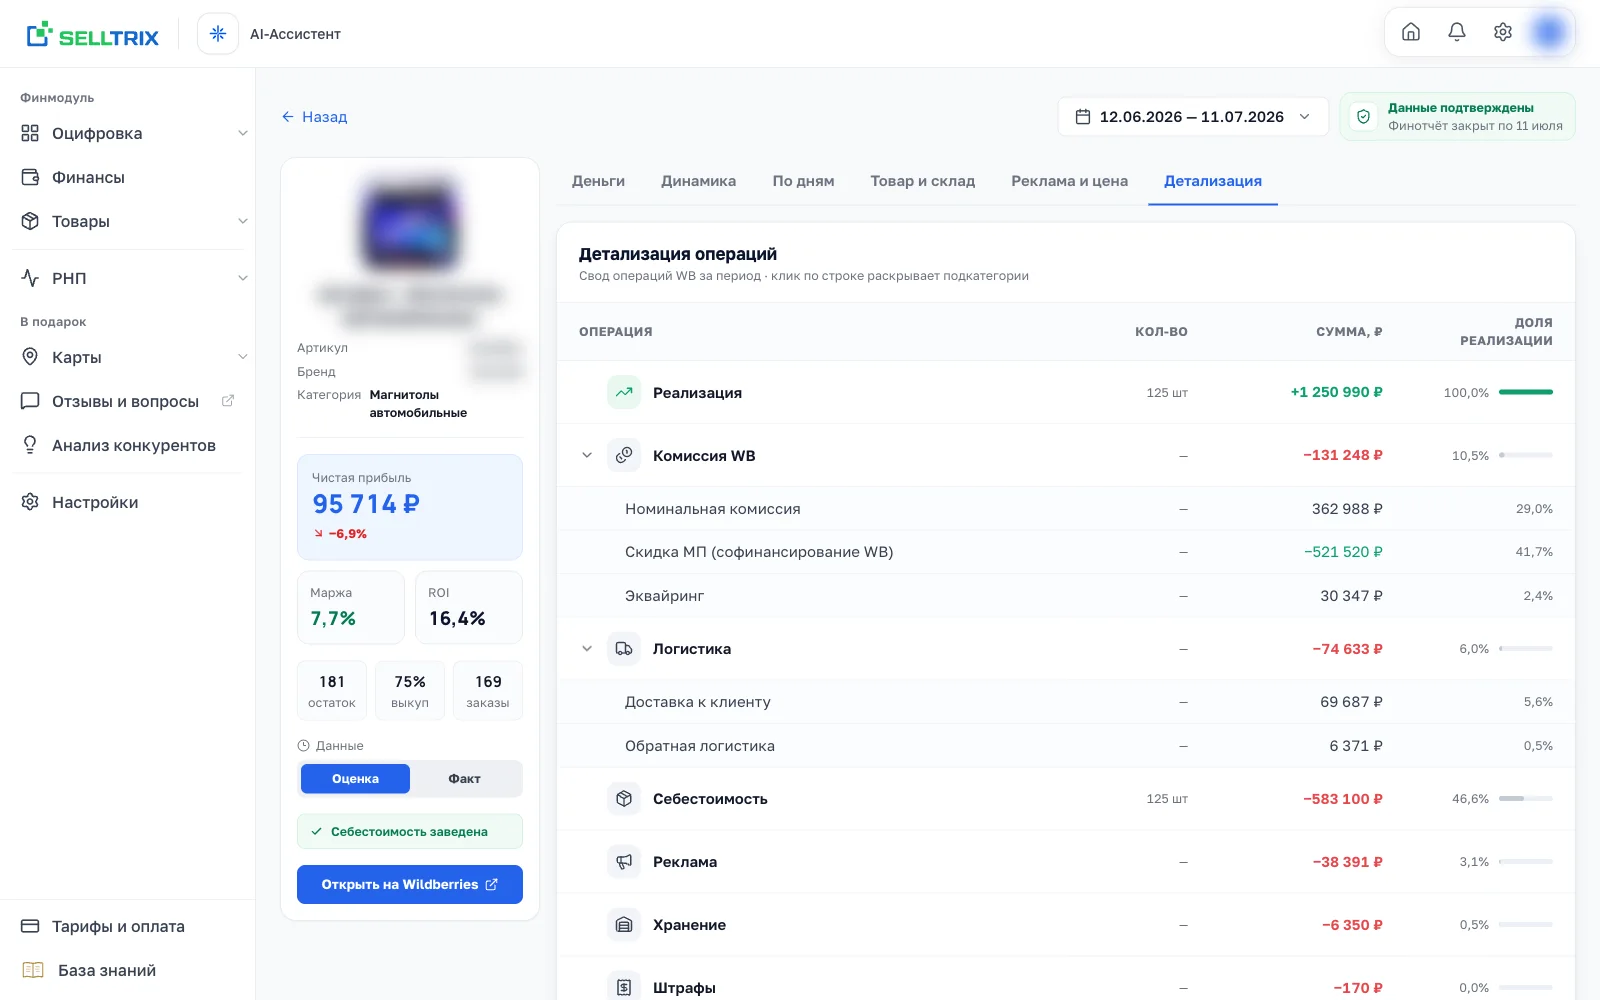
Task: Click the Финансы wallet icon
Action: coord(30,177)
